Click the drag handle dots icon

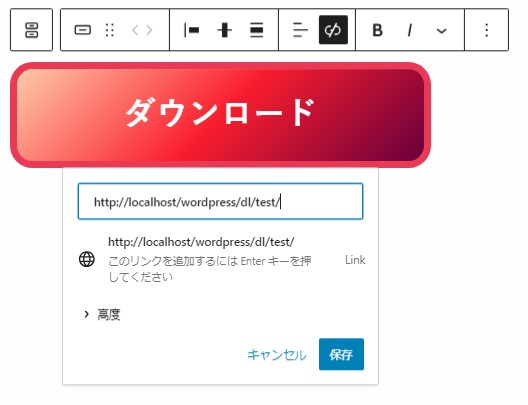(110, 30)
